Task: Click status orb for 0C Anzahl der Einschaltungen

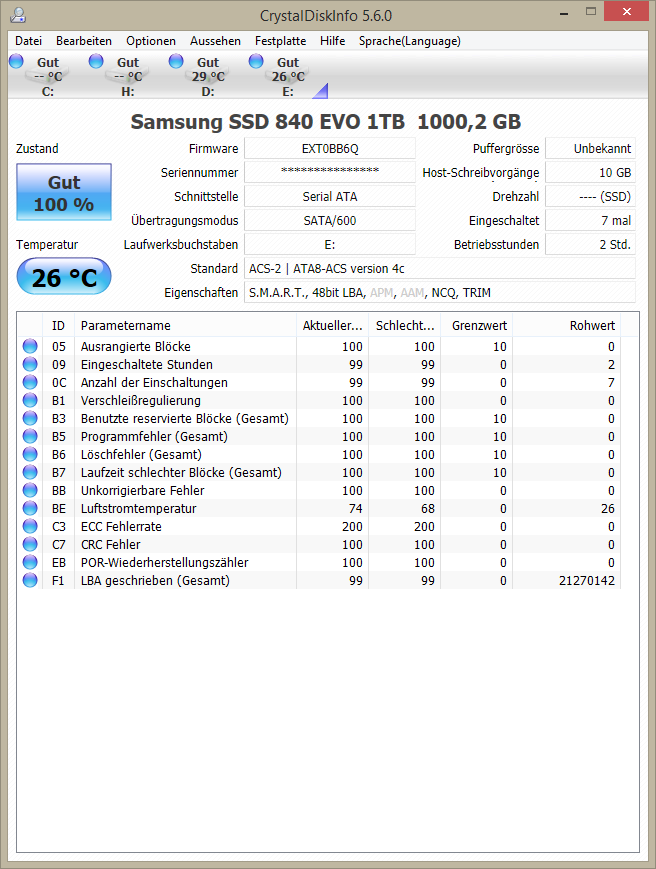Action: pos(30,382)
